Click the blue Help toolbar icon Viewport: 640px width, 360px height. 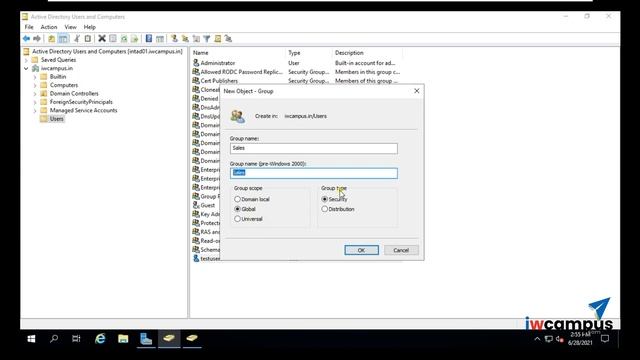149,38
